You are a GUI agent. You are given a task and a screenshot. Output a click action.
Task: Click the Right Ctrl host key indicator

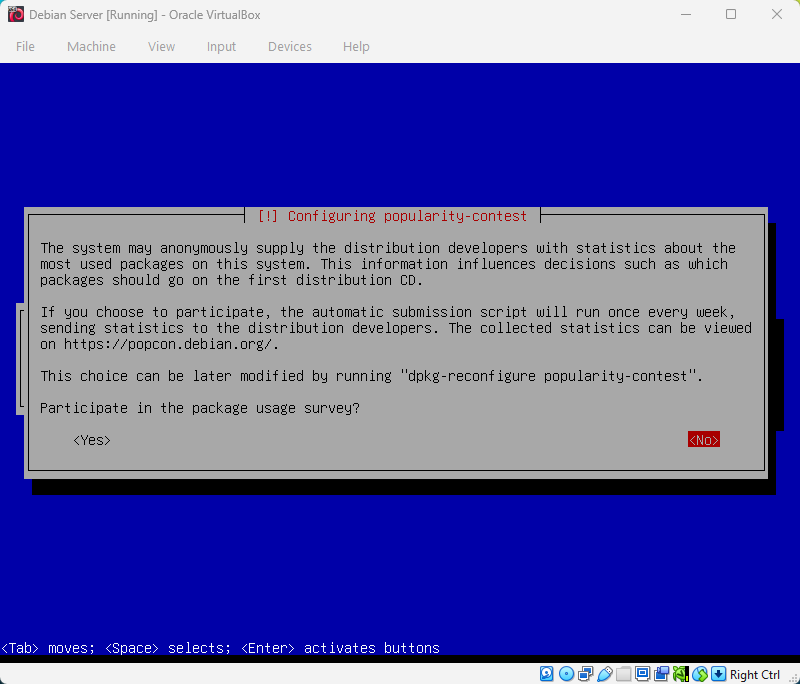coord(755,674)
